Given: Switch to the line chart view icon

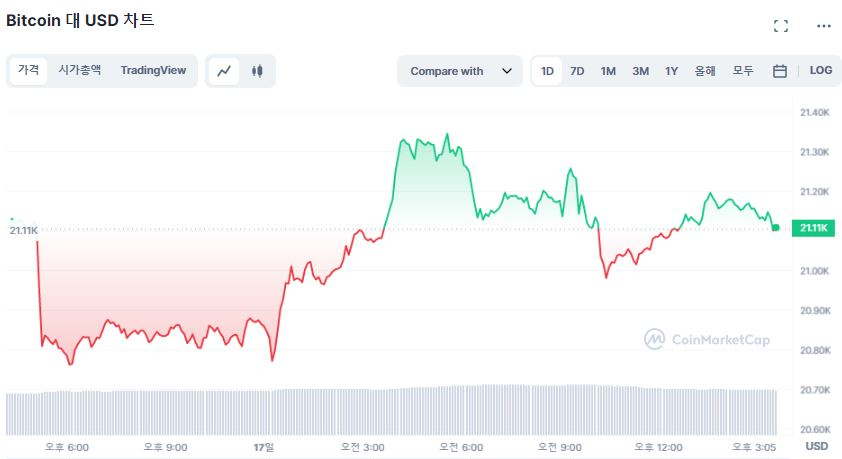Looking at the screenshot, I should (x=224, y=71).
